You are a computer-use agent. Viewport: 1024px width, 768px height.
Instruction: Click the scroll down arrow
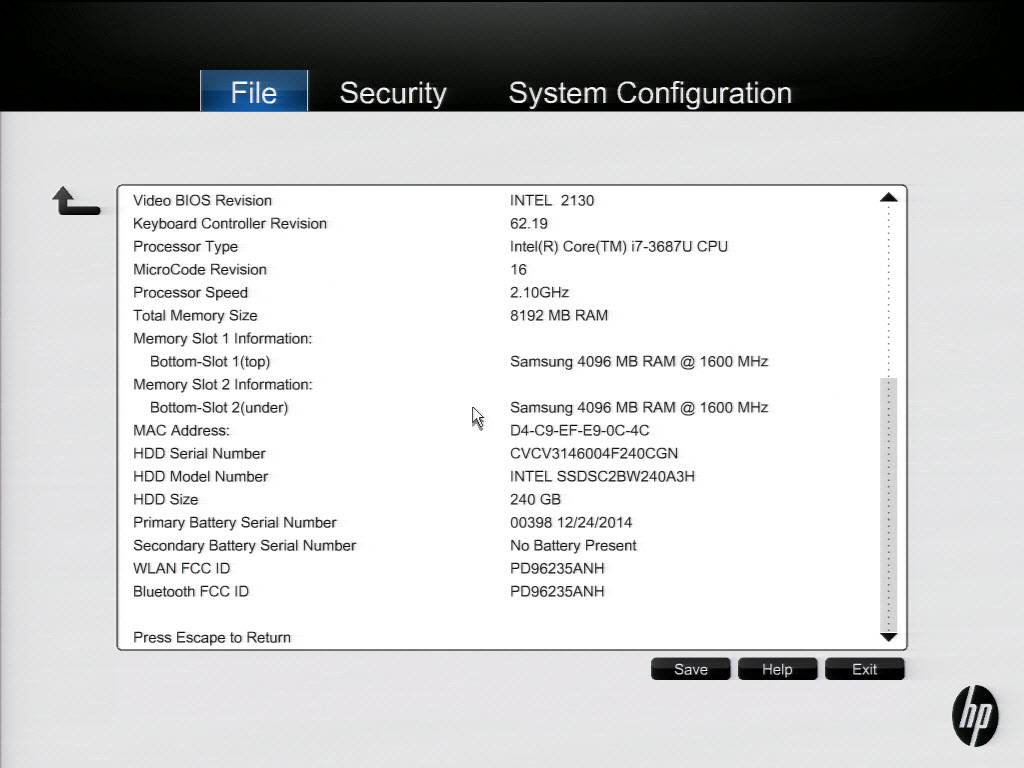coord(888,637)
